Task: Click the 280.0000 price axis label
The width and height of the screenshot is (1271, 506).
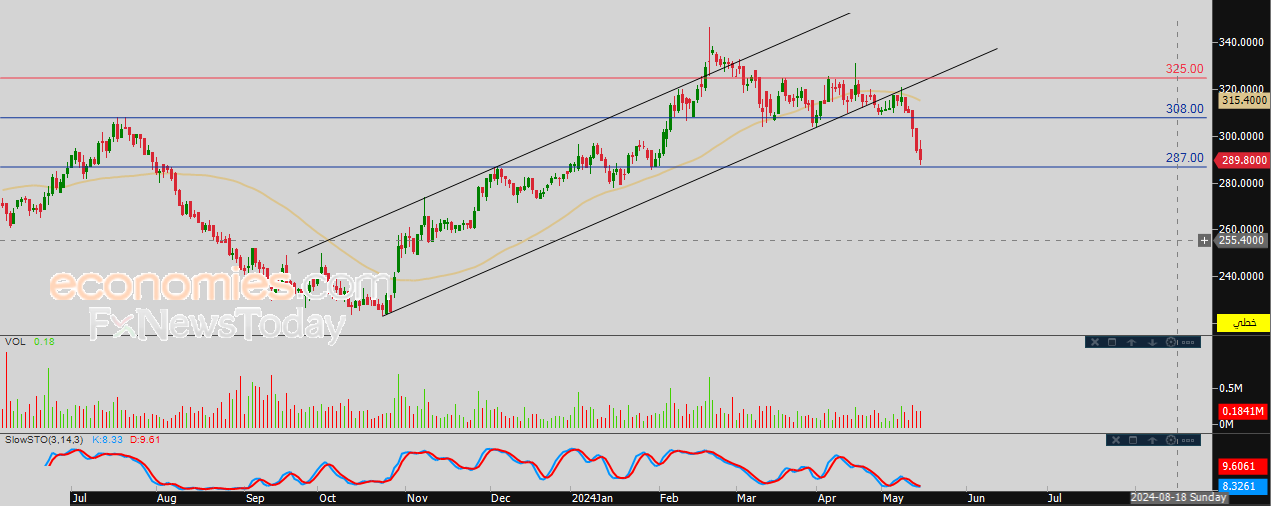Action: click(1243, 183)
